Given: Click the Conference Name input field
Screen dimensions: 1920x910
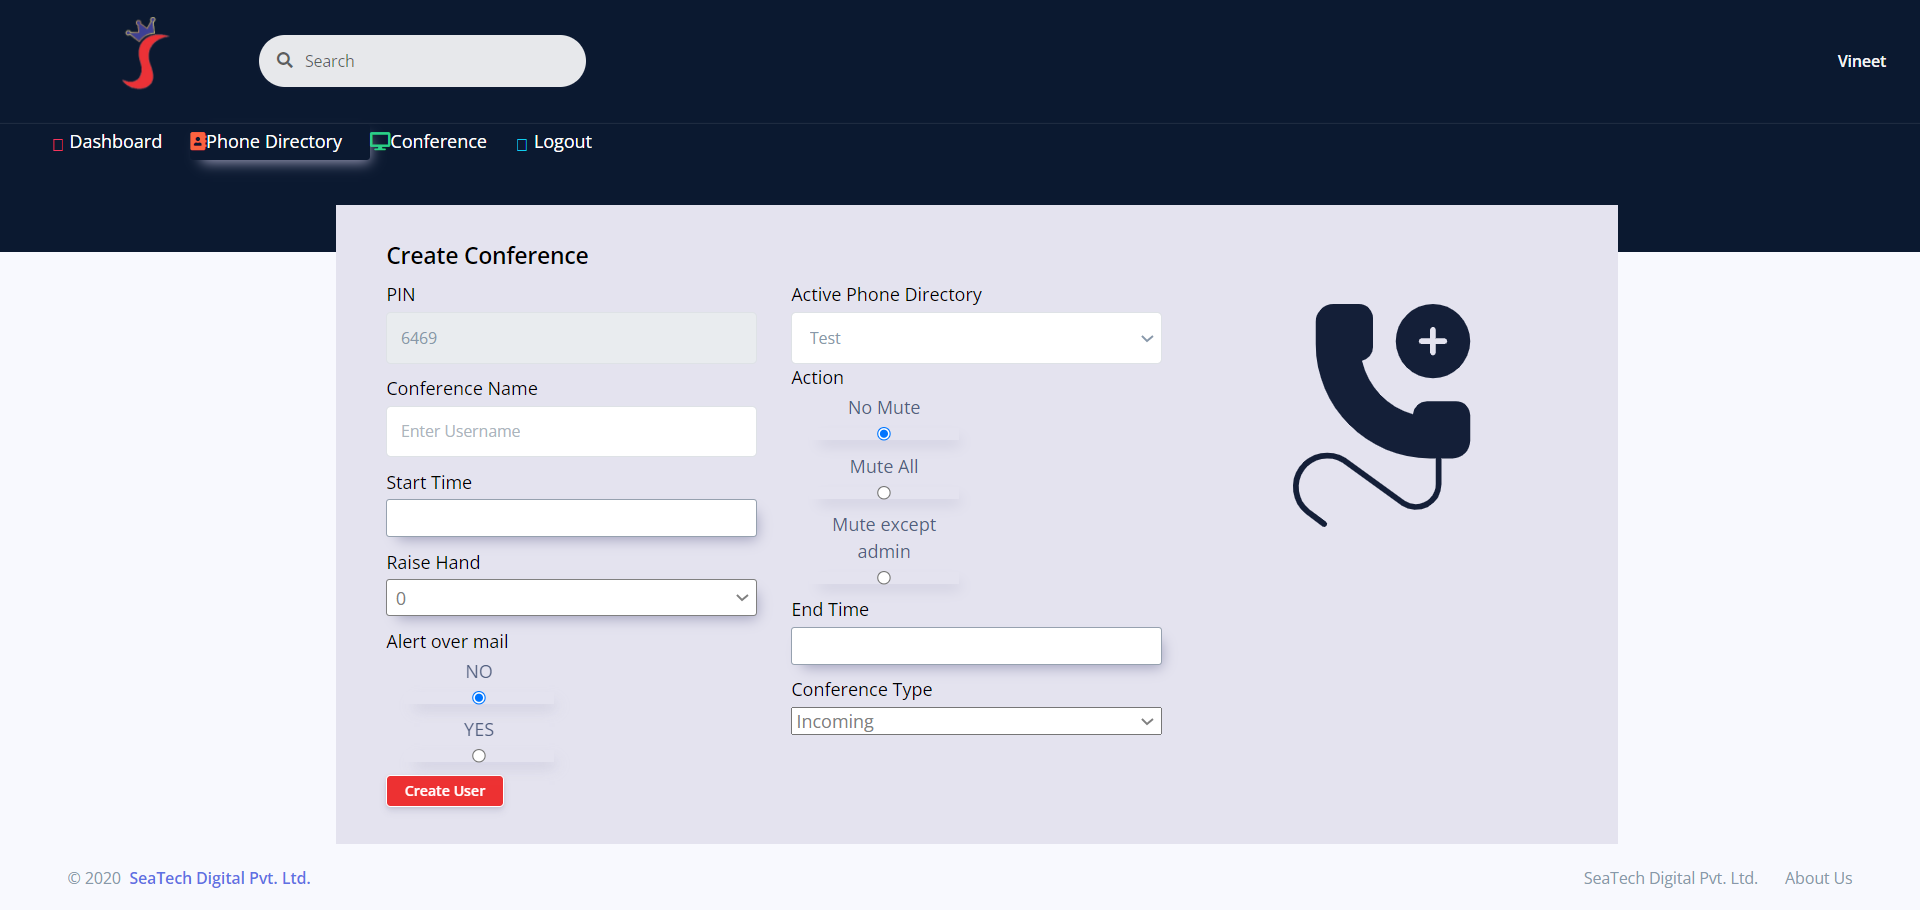Looking at the screenshot, I should (x=571, y=432).
